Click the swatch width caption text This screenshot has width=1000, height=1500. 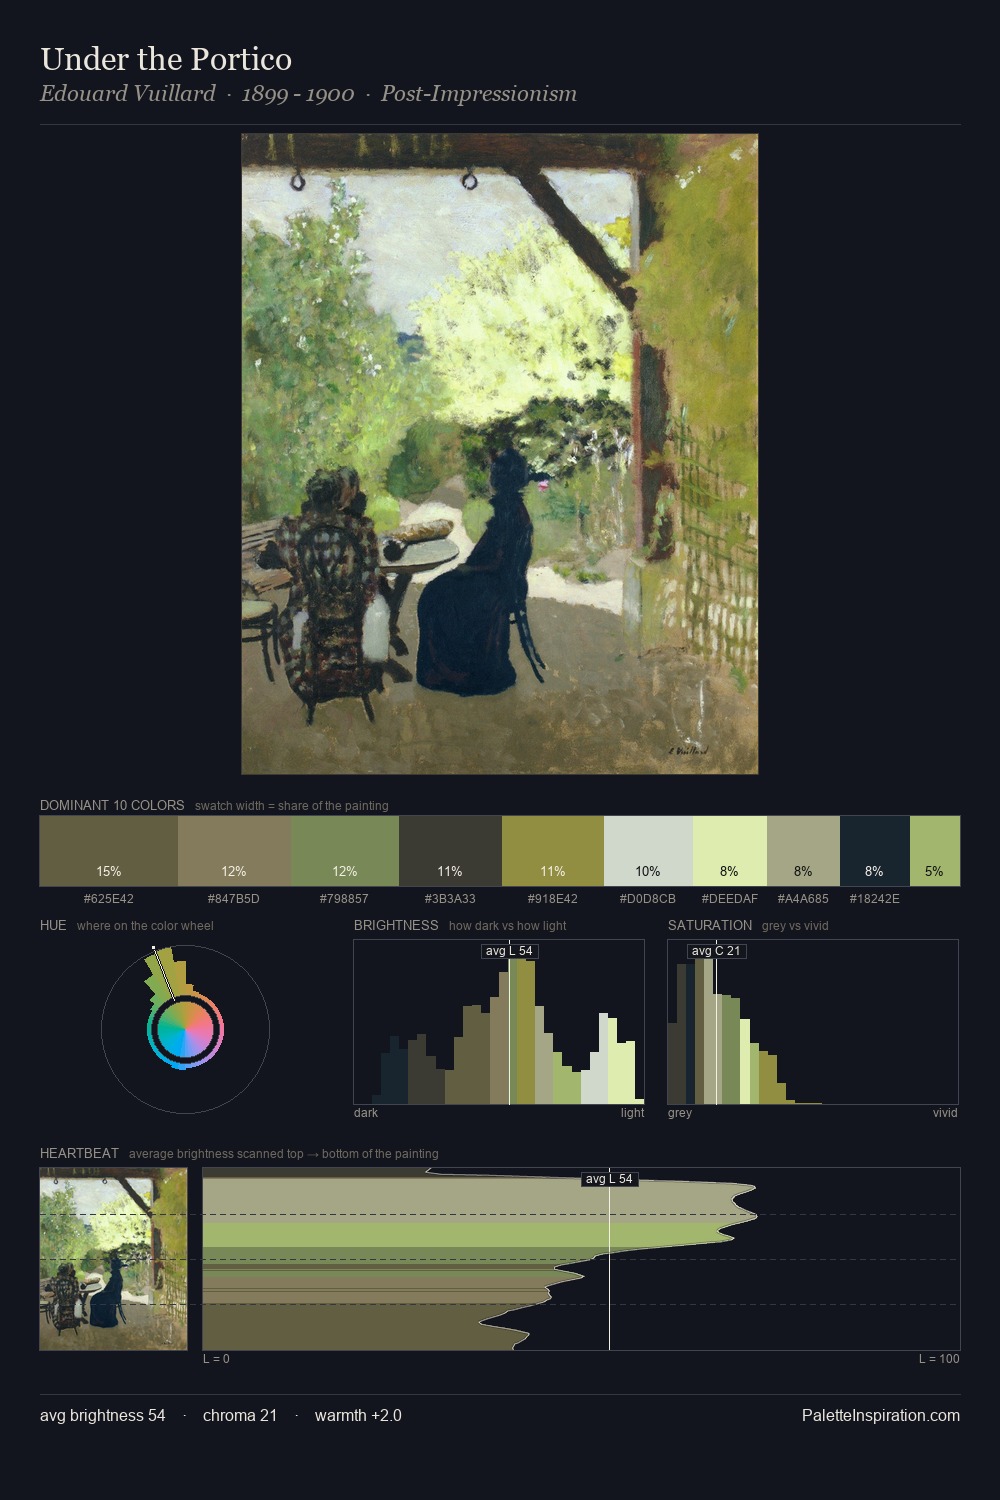(x=292, y=806)
